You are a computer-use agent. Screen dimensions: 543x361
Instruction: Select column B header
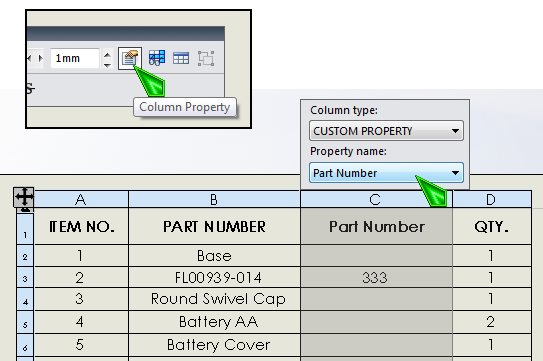click(x=214, y=199)
